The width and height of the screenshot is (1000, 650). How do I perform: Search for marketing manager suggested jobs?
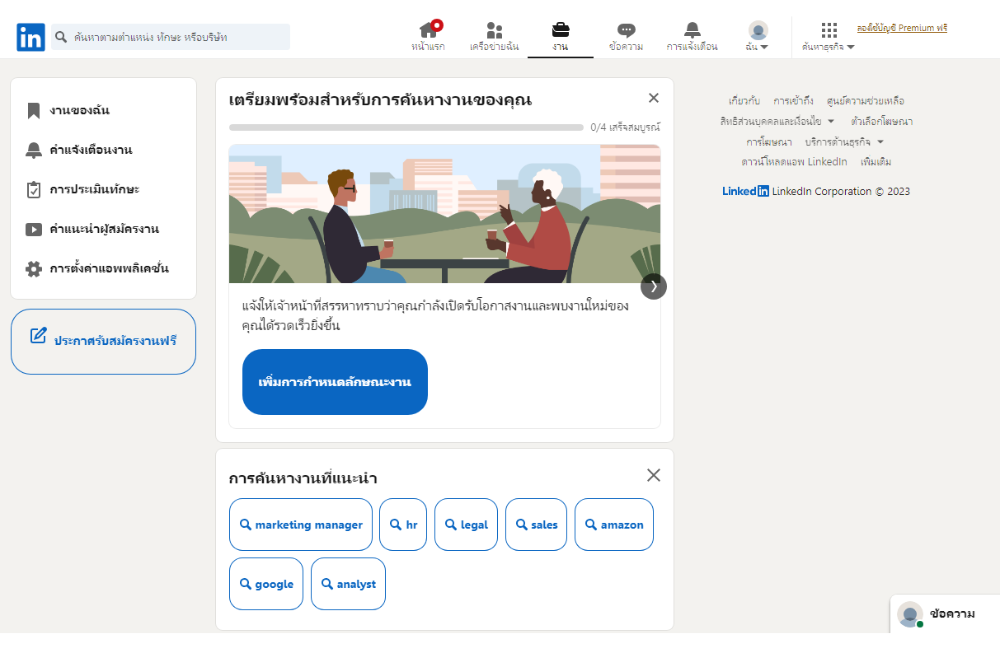(x=300, y=525)
